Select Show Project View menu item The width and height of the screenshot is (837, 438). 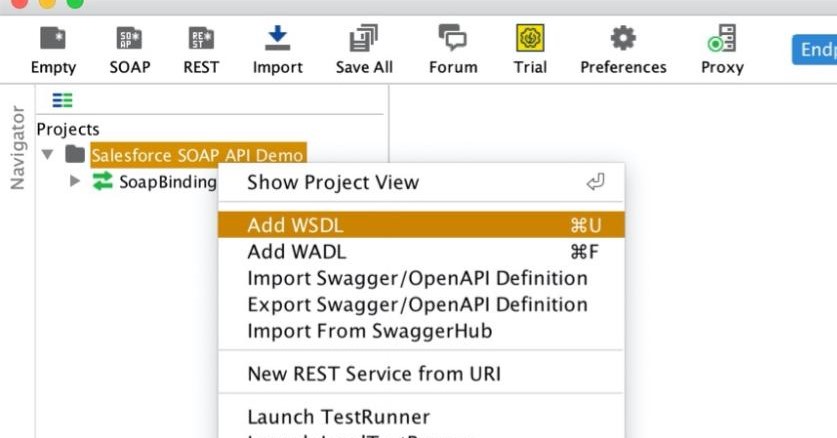point(333,182)
